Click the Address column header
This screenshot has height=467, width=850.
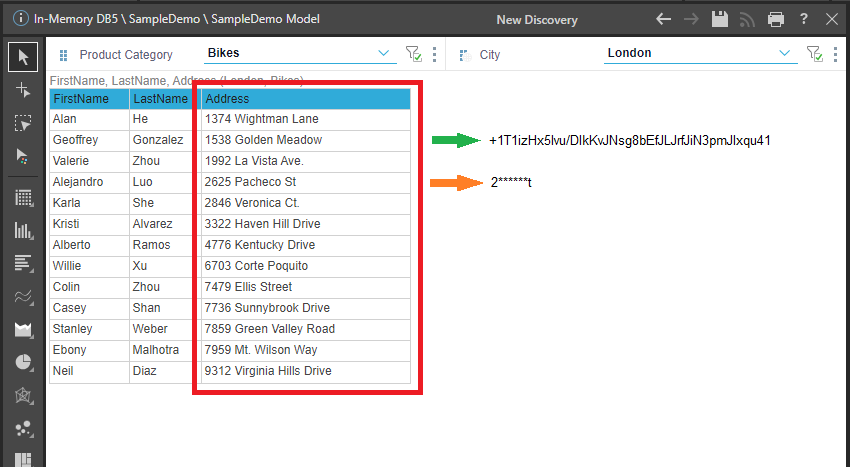pos(305,99)
